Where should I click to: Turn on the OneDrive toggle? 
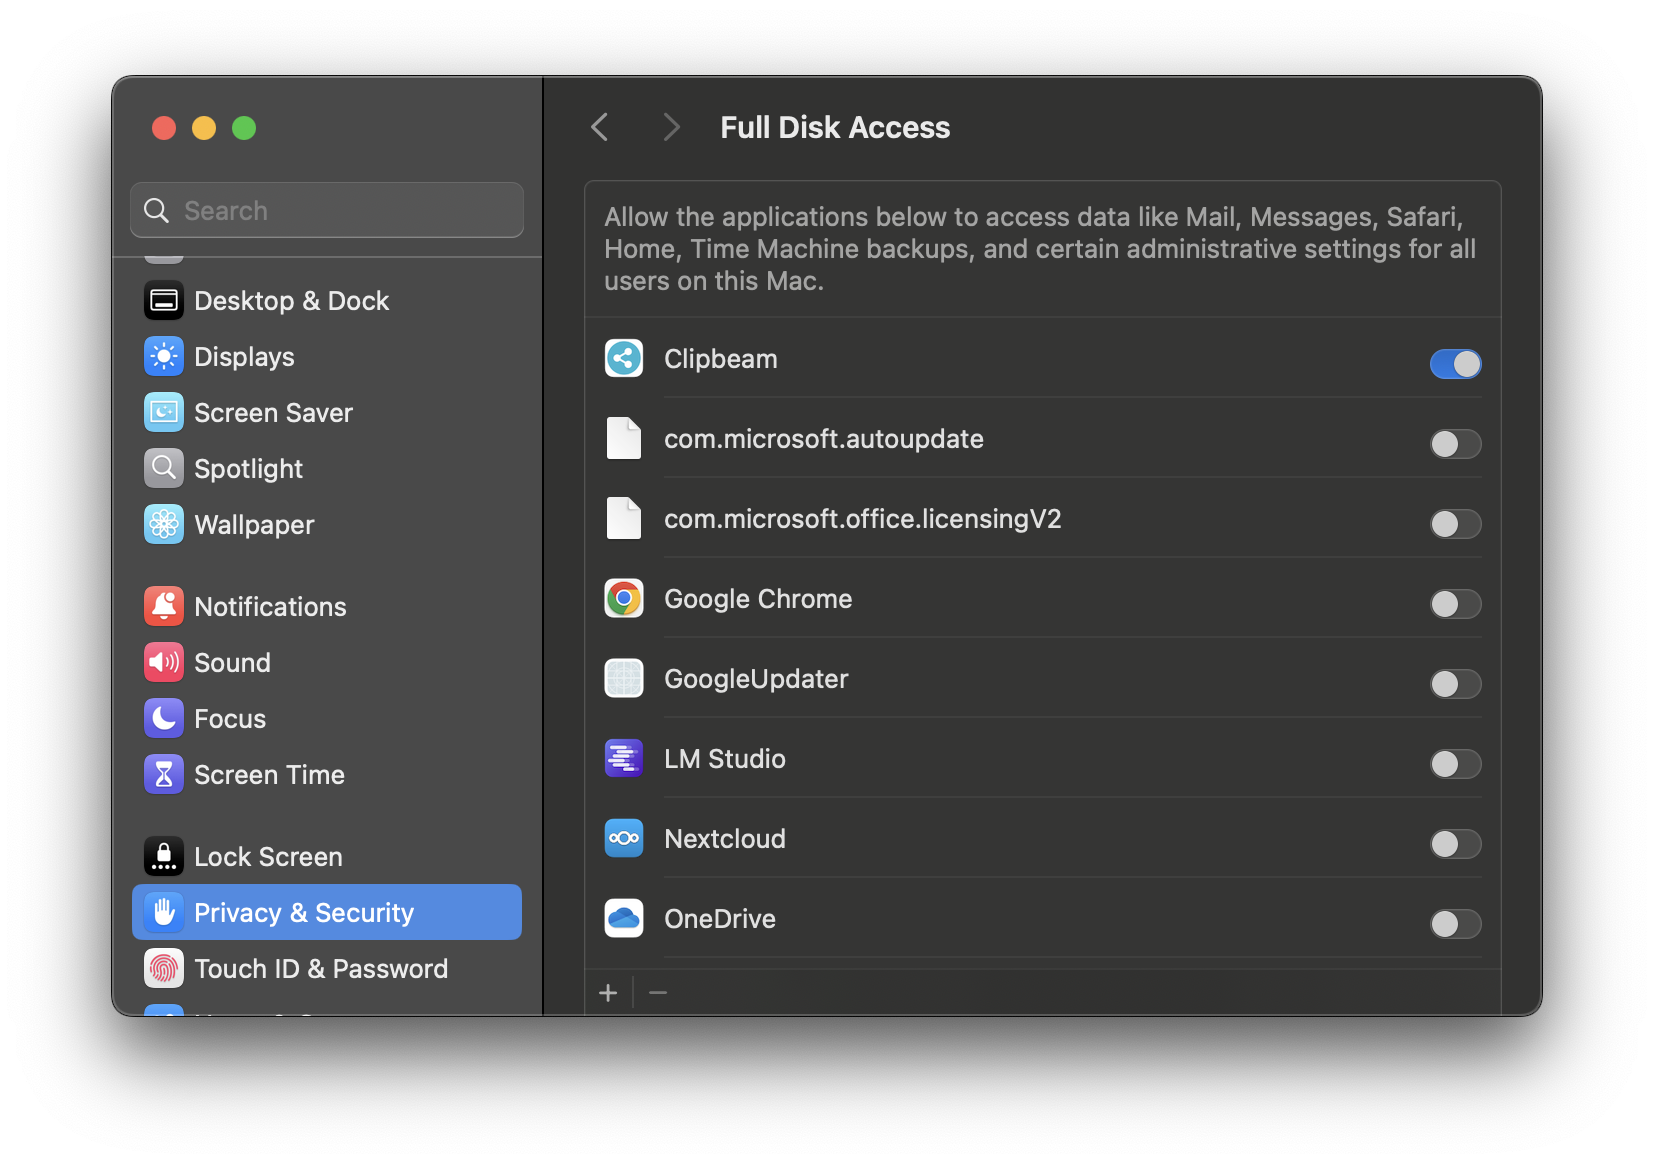click(1455, 924)
